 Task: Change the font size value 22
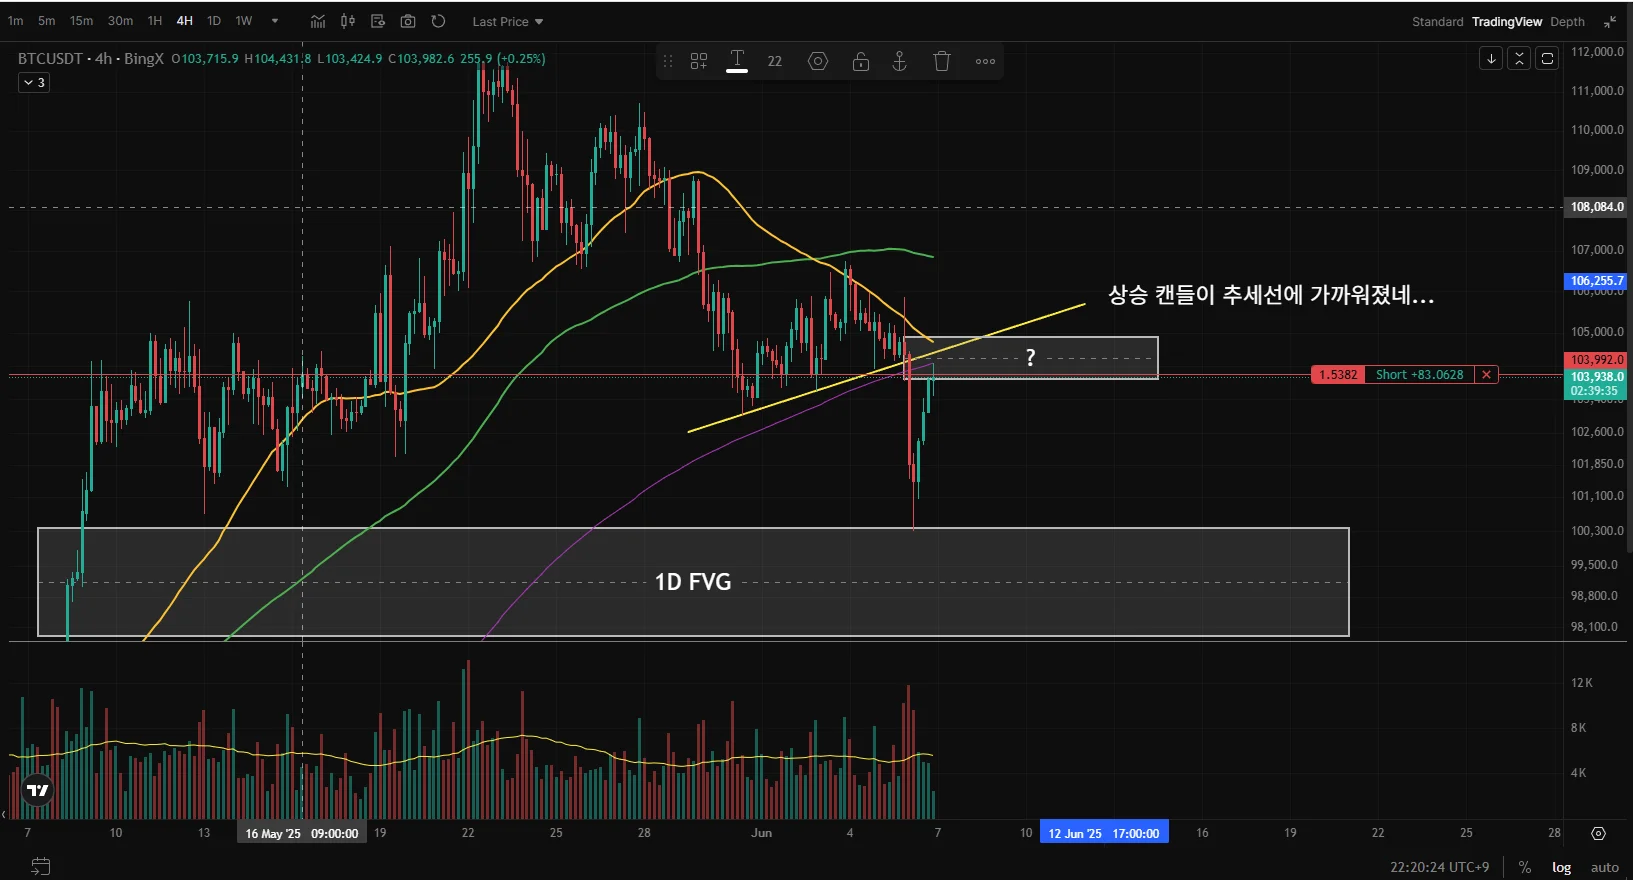click(x=775, y=61)
